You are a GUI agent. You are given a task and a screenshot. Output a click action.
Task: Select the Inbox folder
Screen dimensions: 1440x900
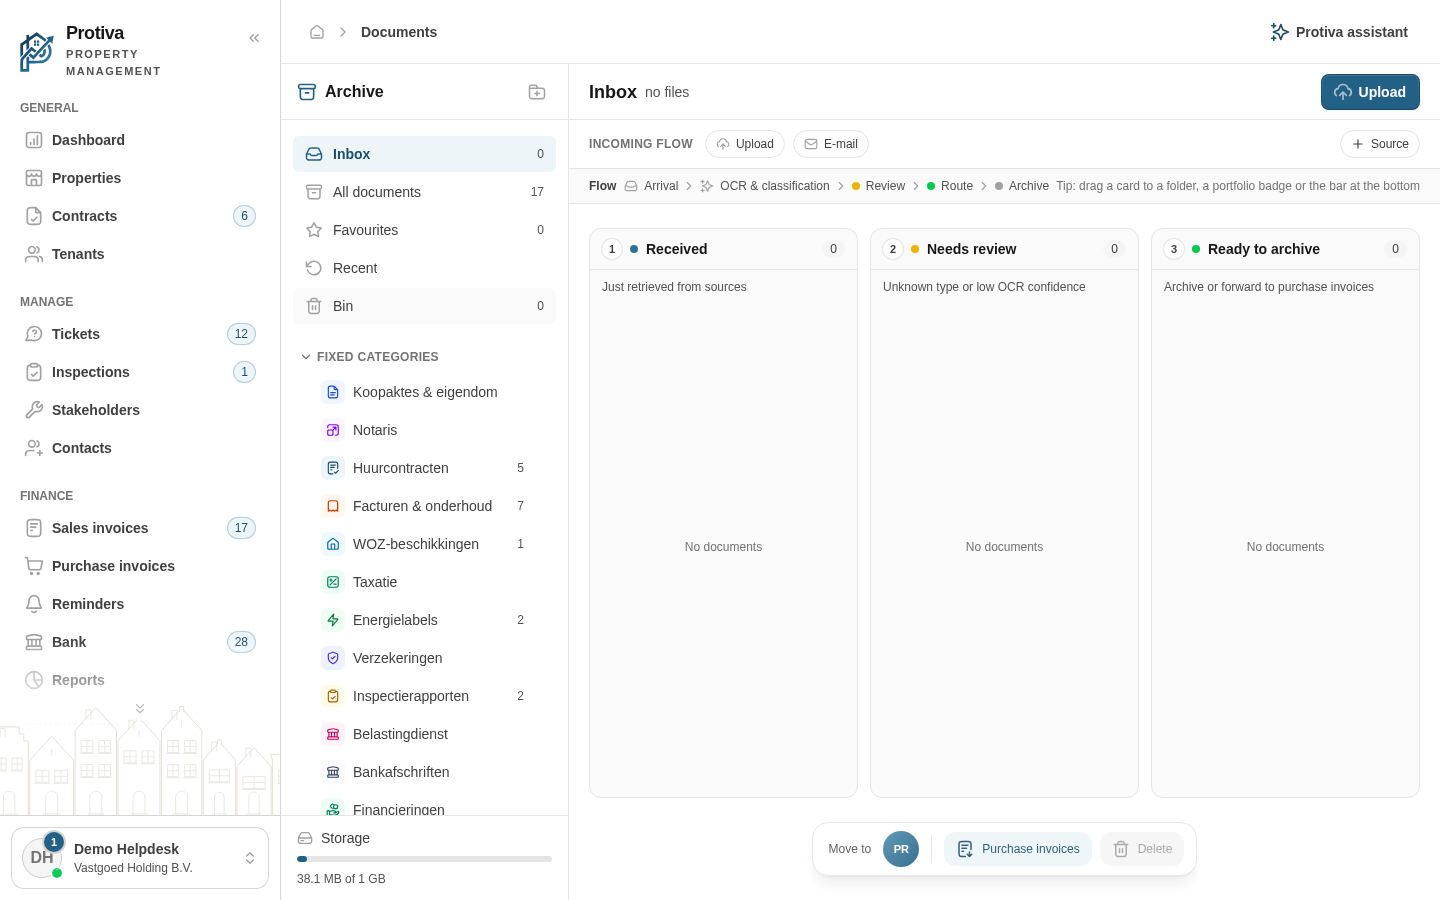(x=424, y=154)
